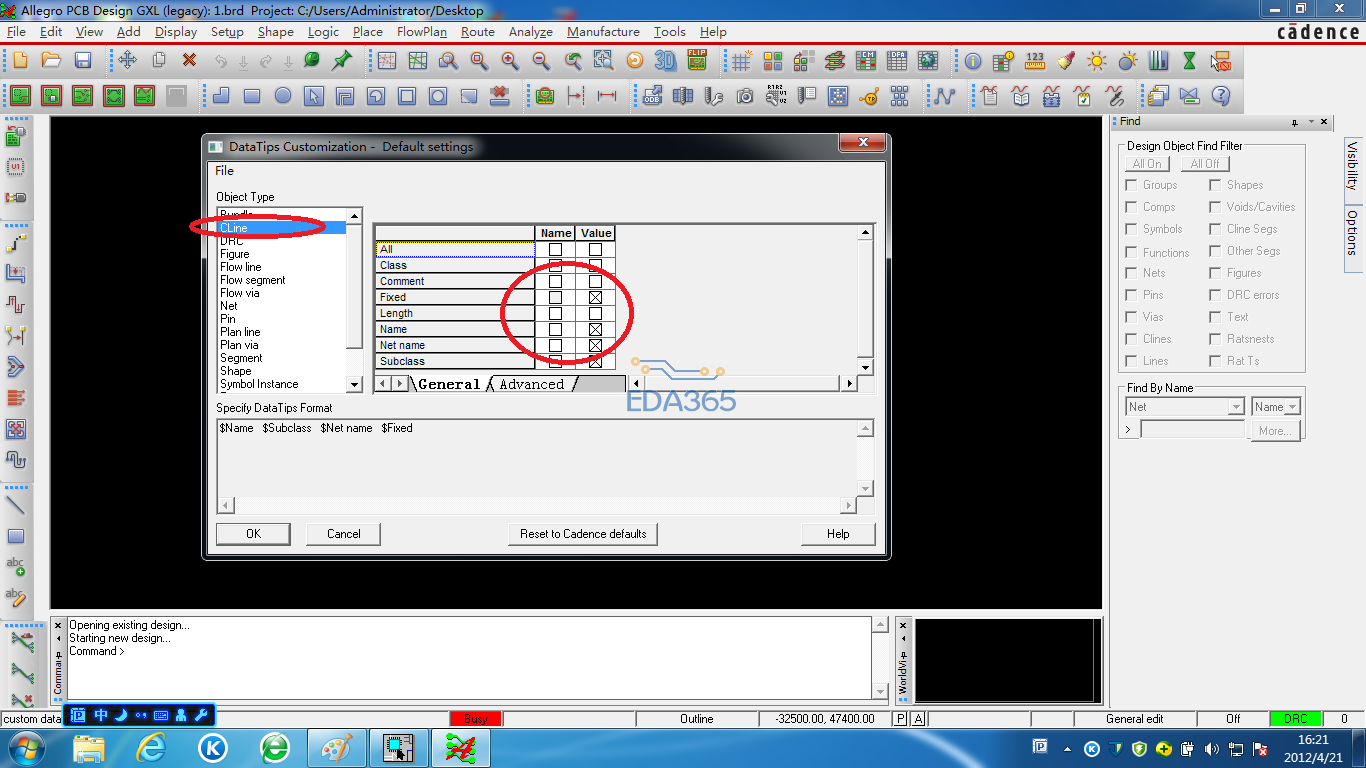The image size is (1366, 768).
Task: Click Object Type list scroll-down arrow
Action: 354,384
